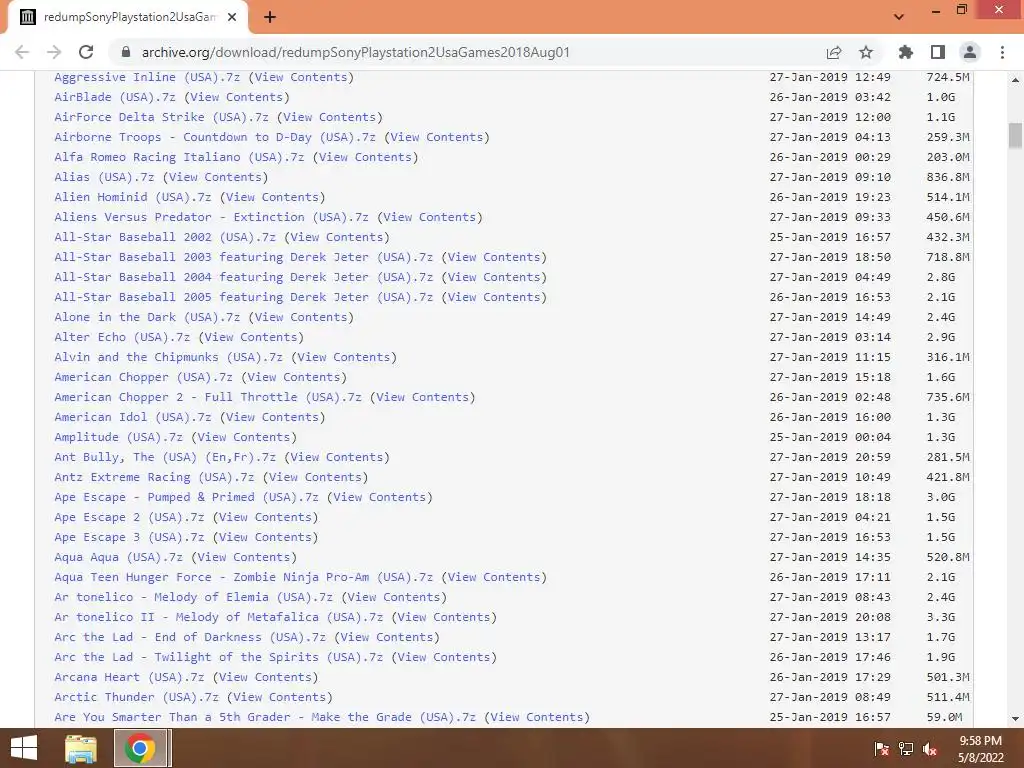1024x768 pixels.
Task: Download Aqua Aqua (USA).7z
Action: [118, 557]
